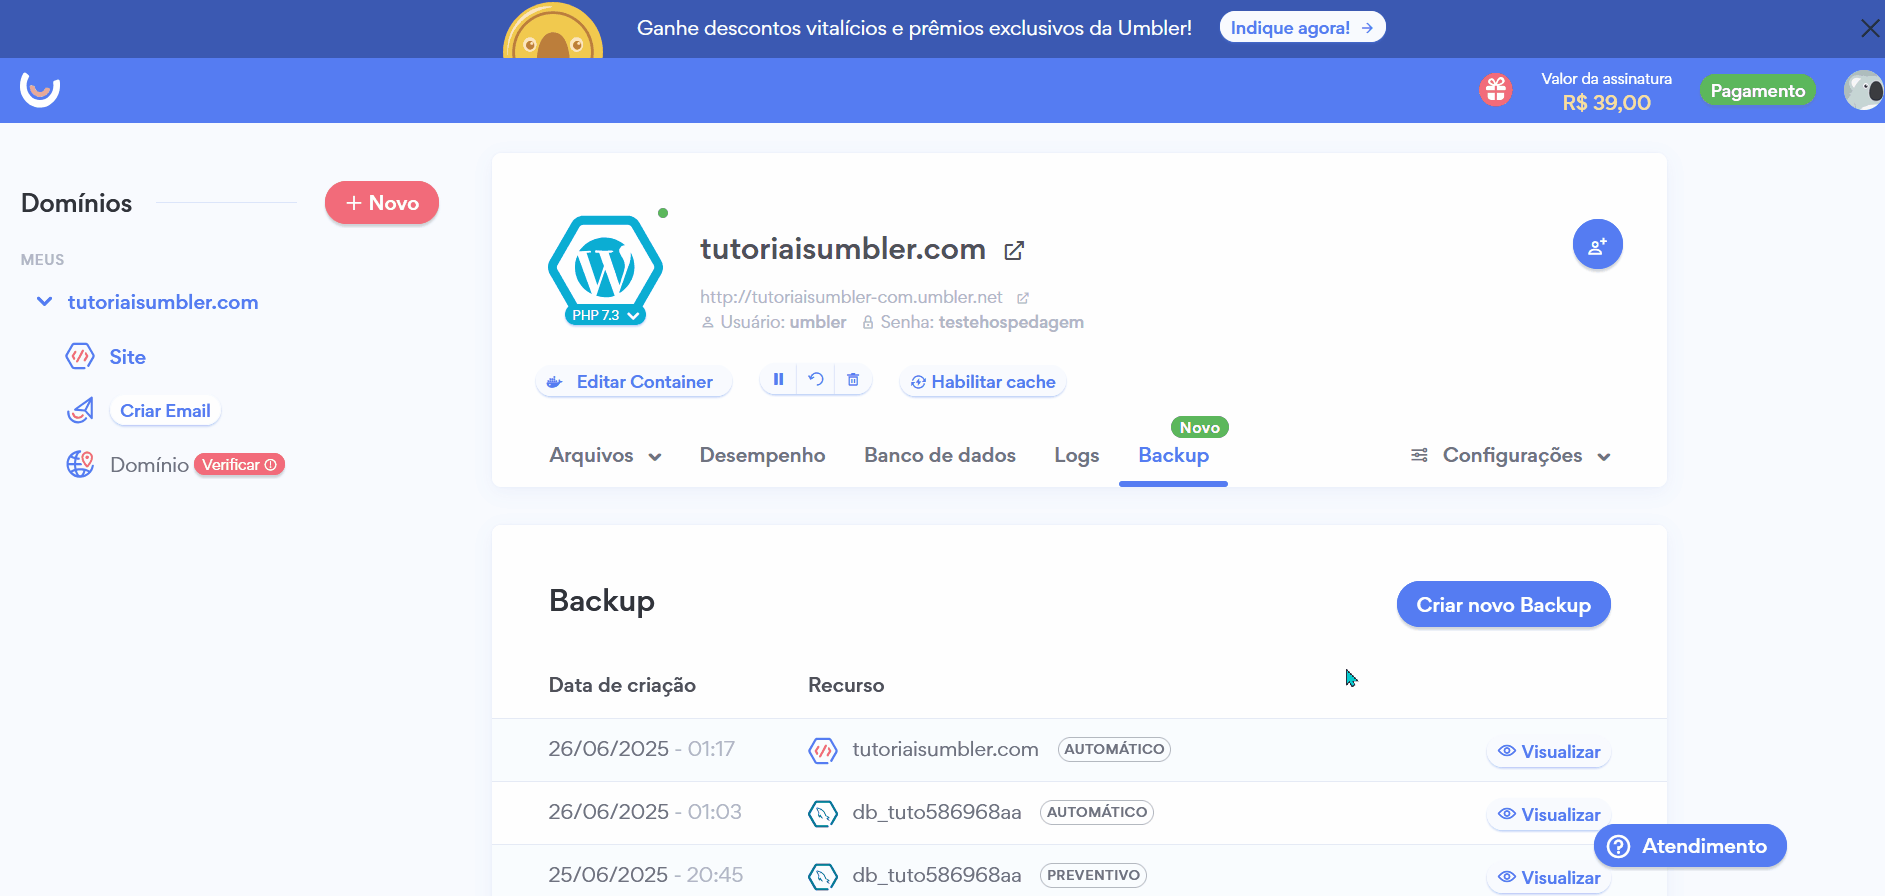The height and width of the screenshot is (896, 1885).
Task: Click the email paper plane icon
Action: (80, 410)
